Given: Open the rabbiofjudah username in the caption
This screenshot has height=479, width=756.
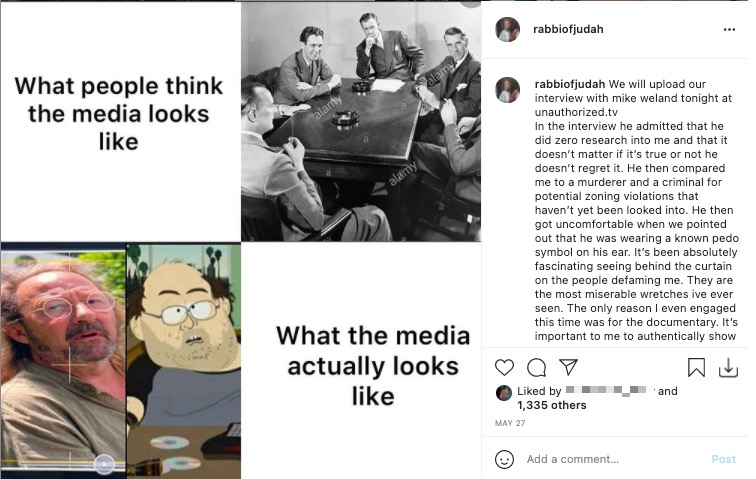Looking at the screenshot, I should click(569, 84).
